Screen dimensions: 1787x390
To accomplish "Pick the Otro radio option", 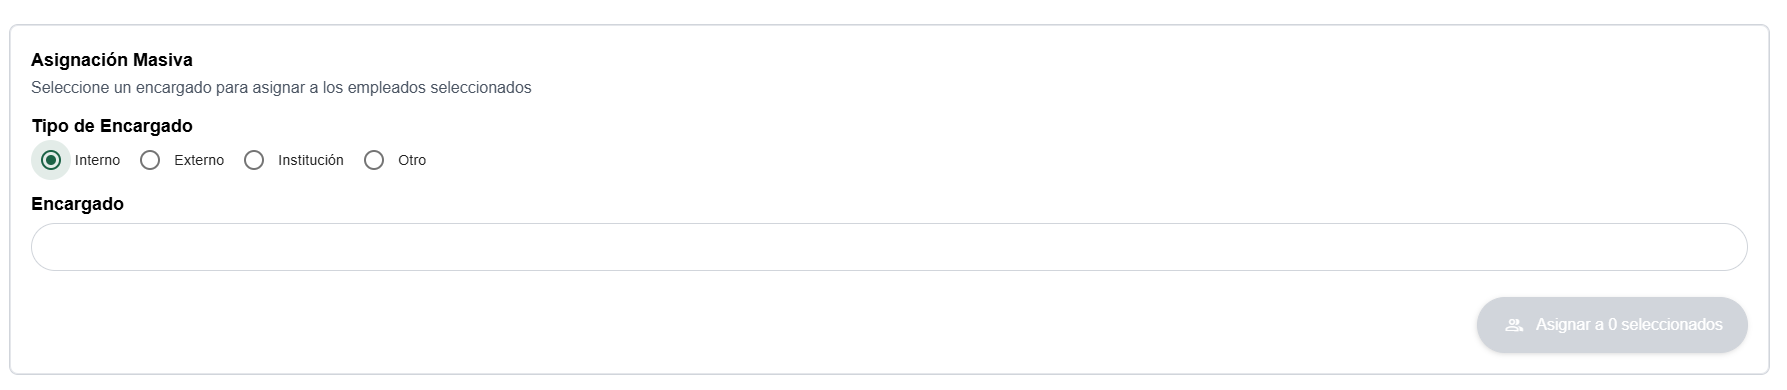I will (x=374, y=160).
